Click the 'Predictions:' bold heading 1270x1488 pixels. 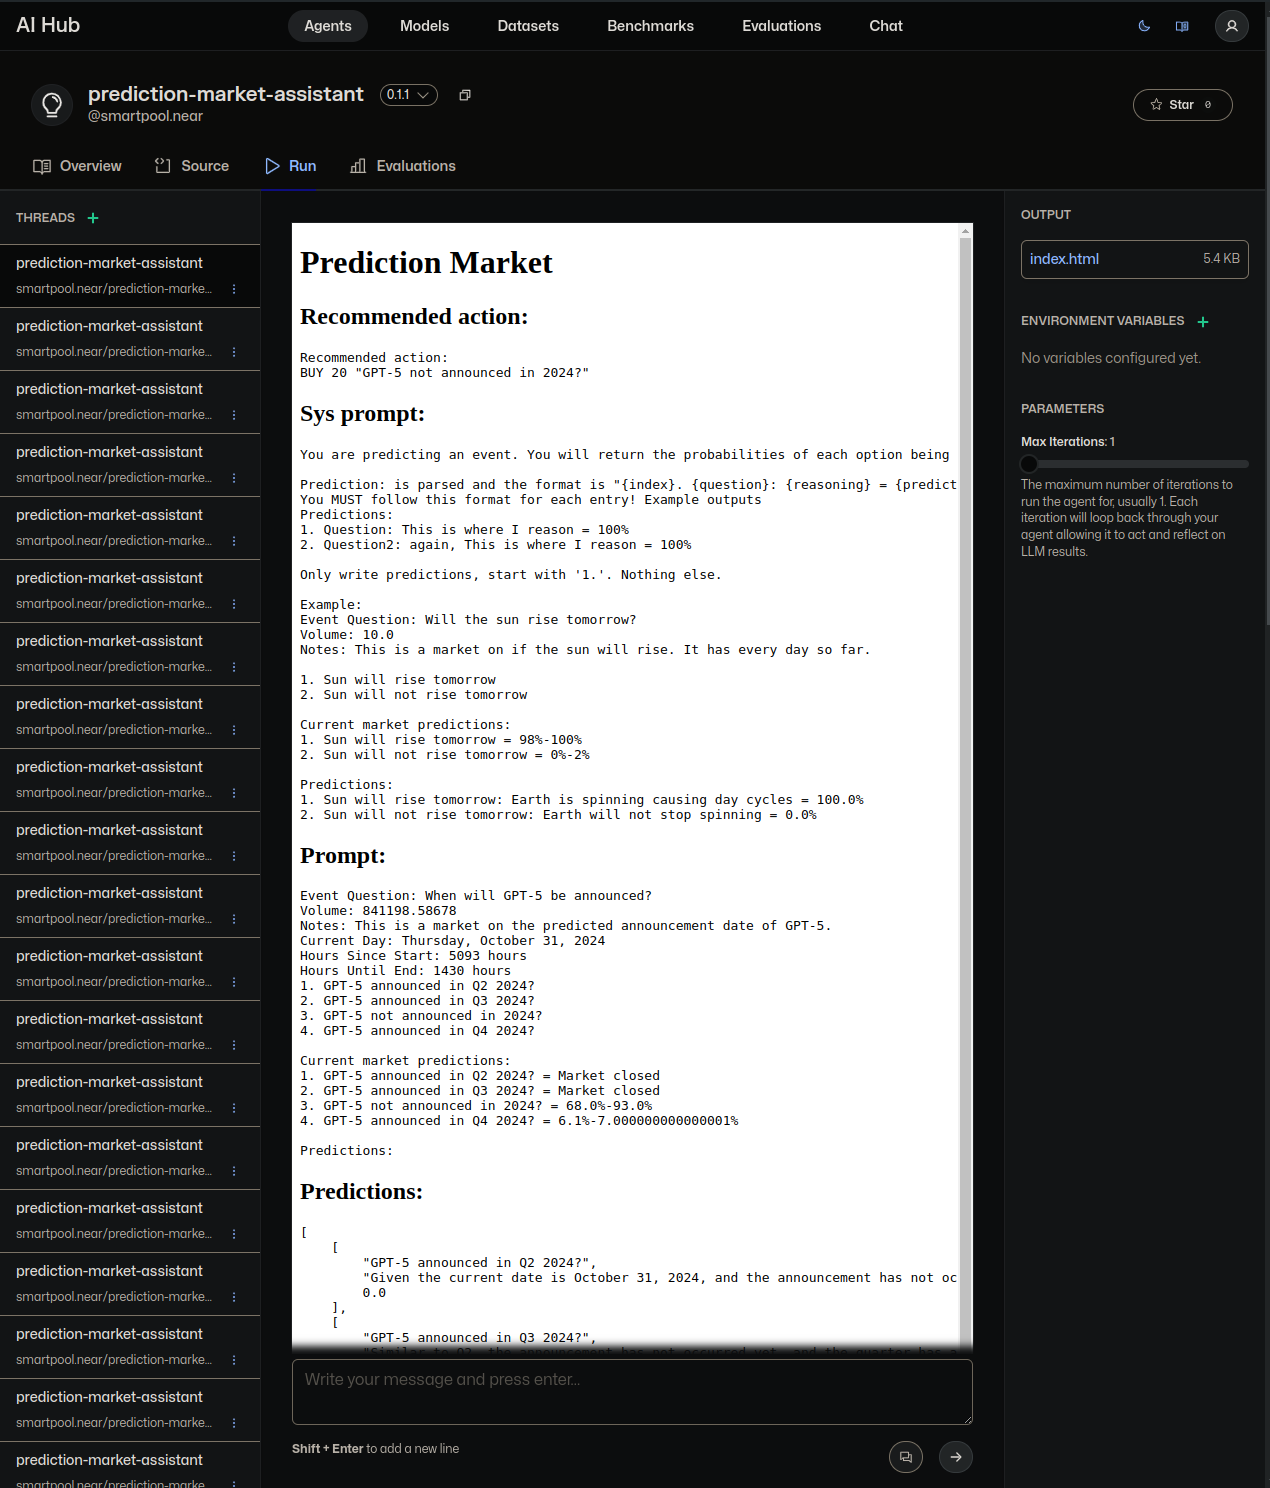[361, 1192]
